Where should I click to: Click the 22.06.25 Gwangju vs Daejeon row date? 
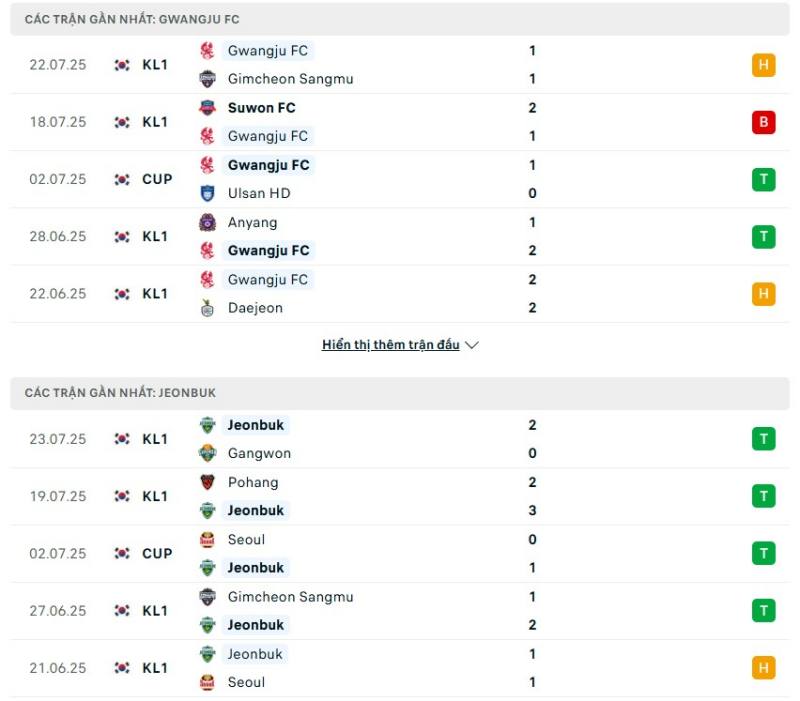(x=58, y=294)
